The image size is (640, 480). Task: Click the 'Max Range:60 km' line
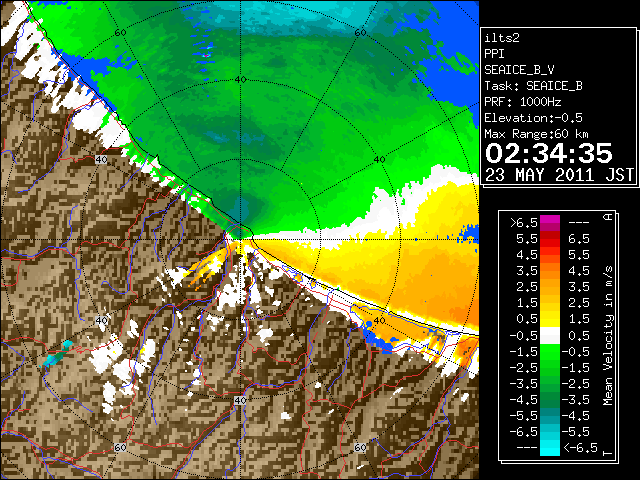536,134
